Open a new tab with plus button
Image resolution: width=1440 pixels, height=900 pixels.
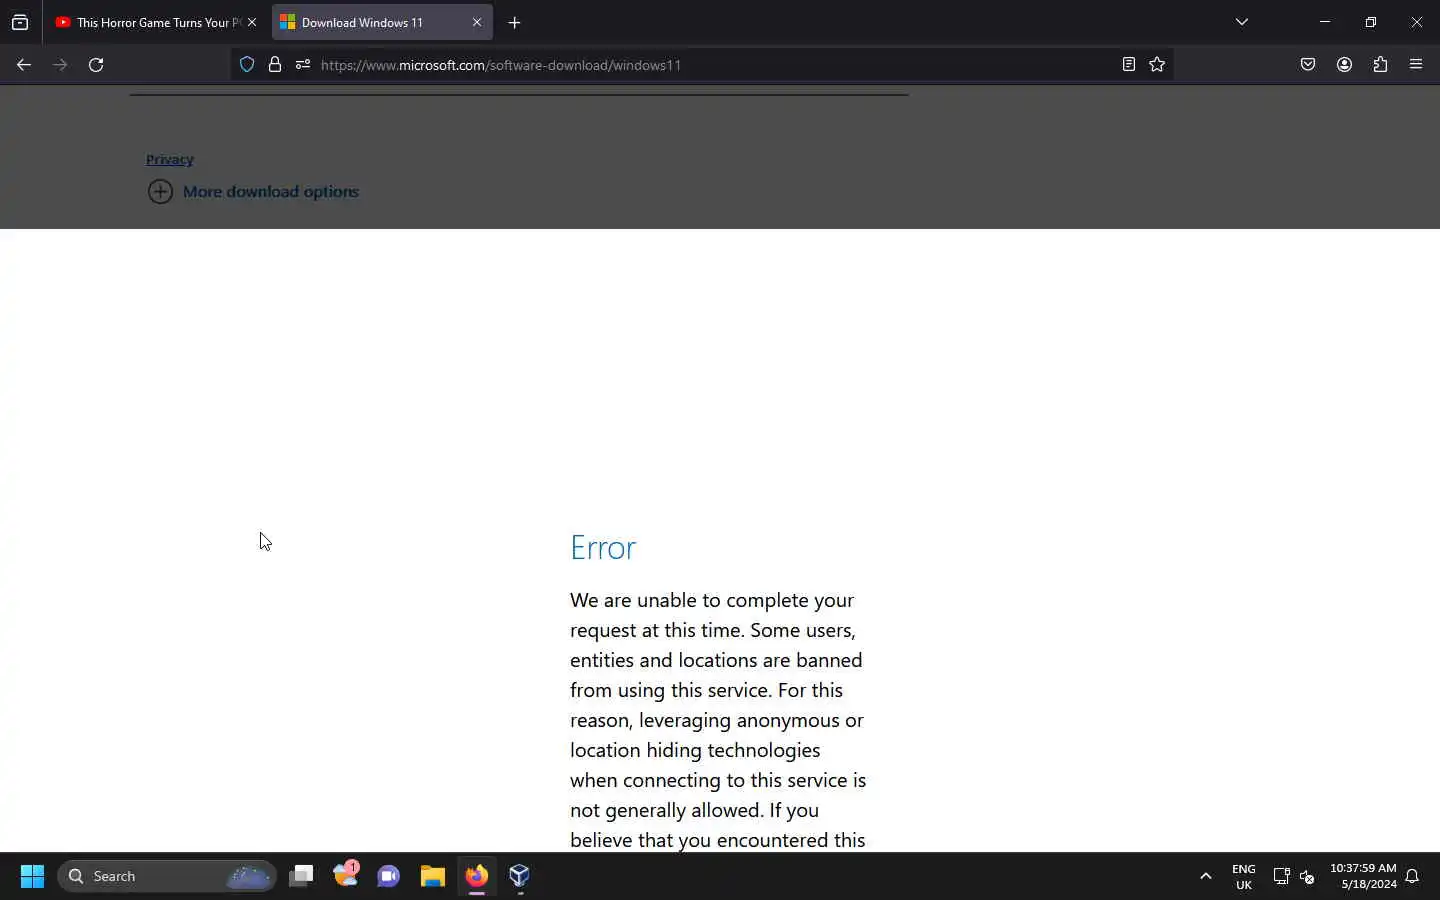(x=514, y=22)
